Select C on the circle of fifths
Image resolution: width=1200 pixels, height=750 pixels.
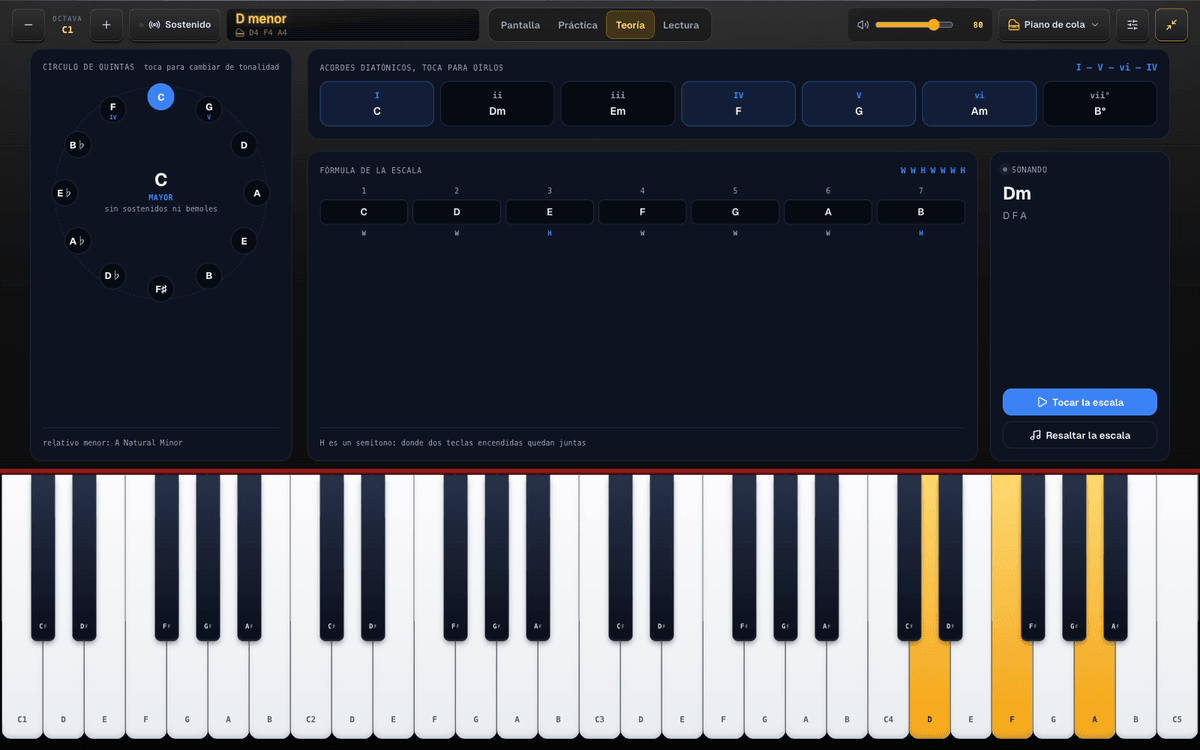pyautogui.click(x=161, y=97)
